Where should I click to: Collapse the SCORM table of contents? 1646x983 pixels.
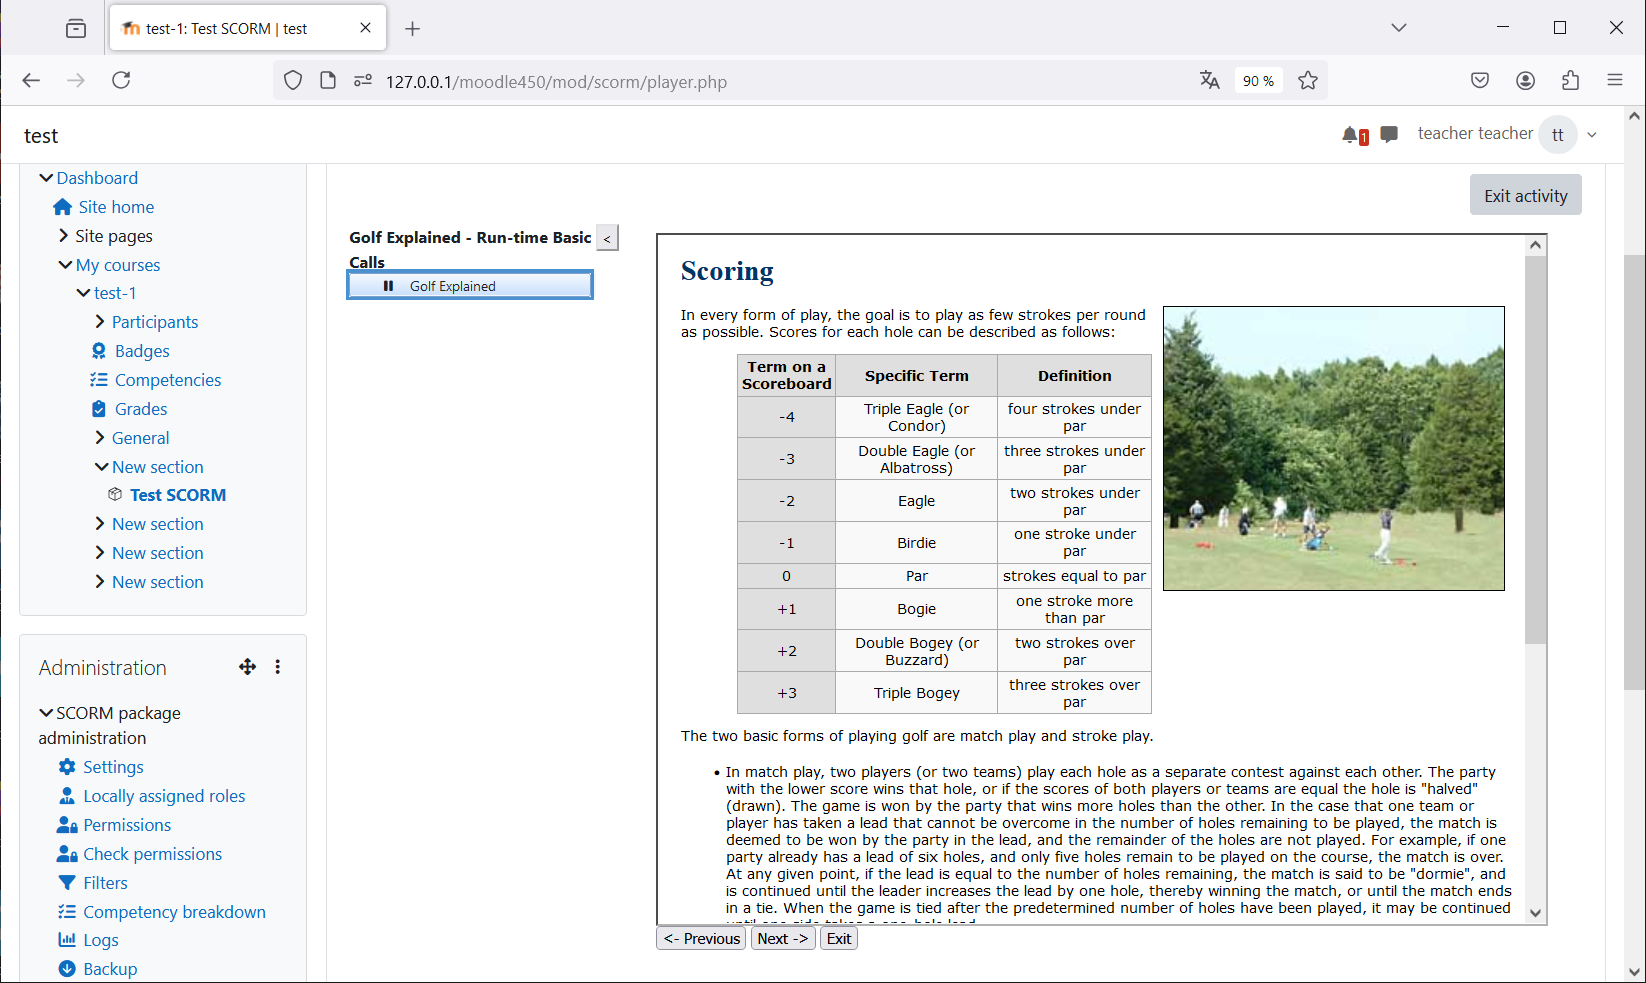tap(607, 238)
